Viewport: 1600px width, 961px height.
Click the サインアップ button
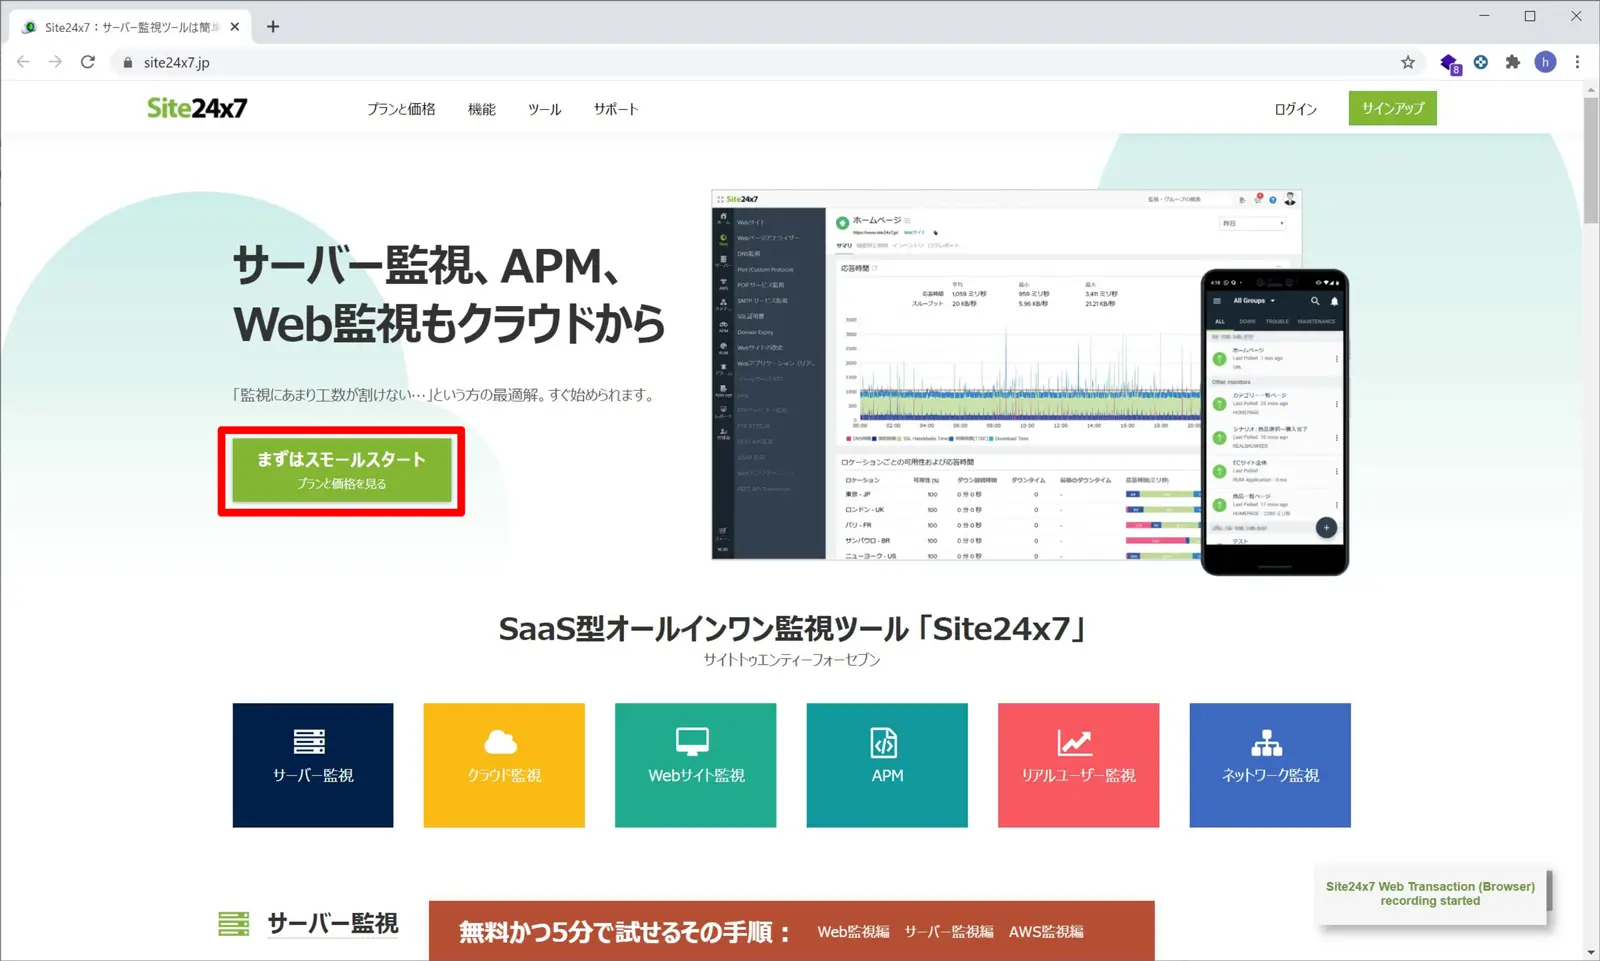(1392, 108)
